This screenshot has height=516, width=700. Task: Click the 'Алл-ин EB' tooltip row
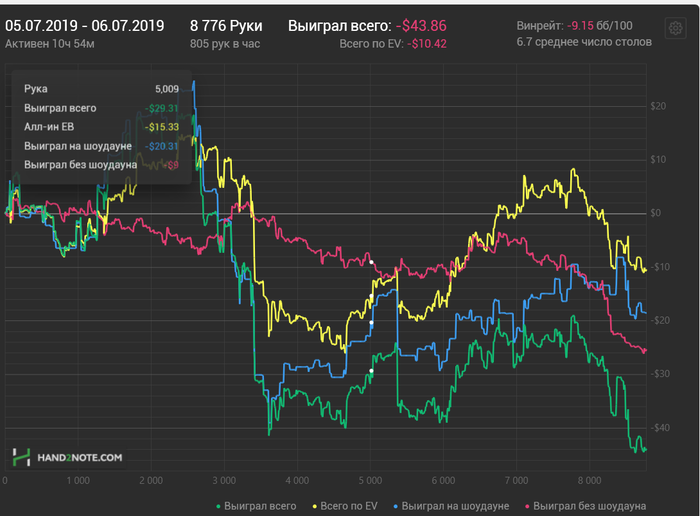click(100, 127)
